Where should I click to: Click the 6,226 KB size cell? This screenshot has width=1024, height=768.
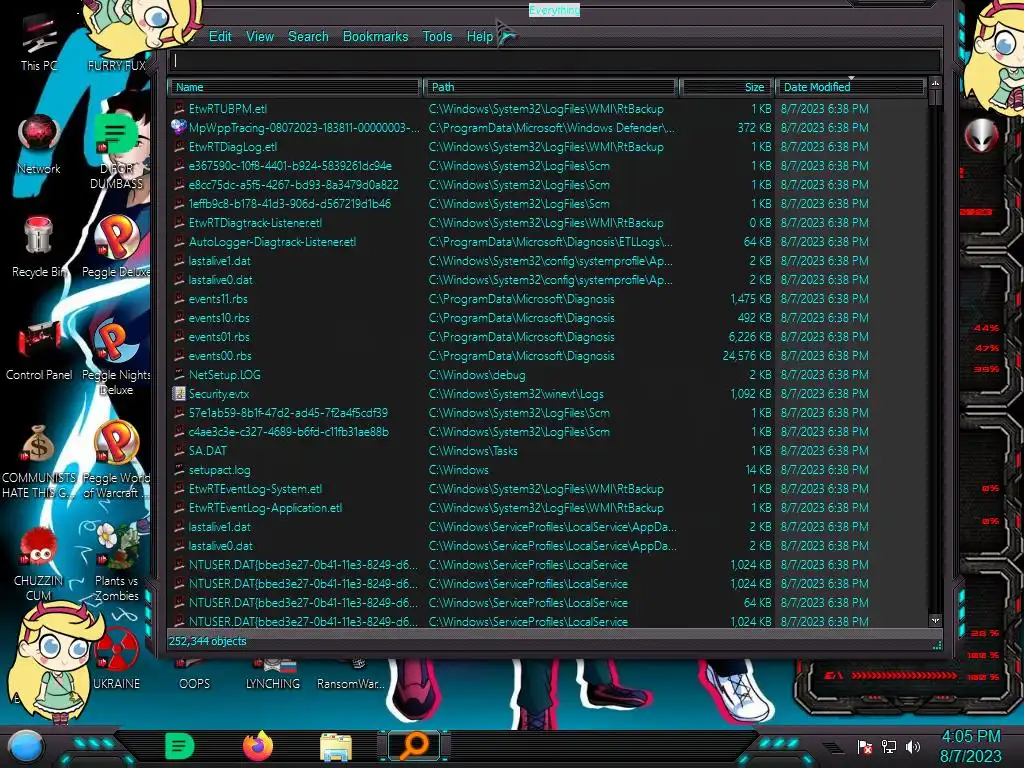coord(750,337)
